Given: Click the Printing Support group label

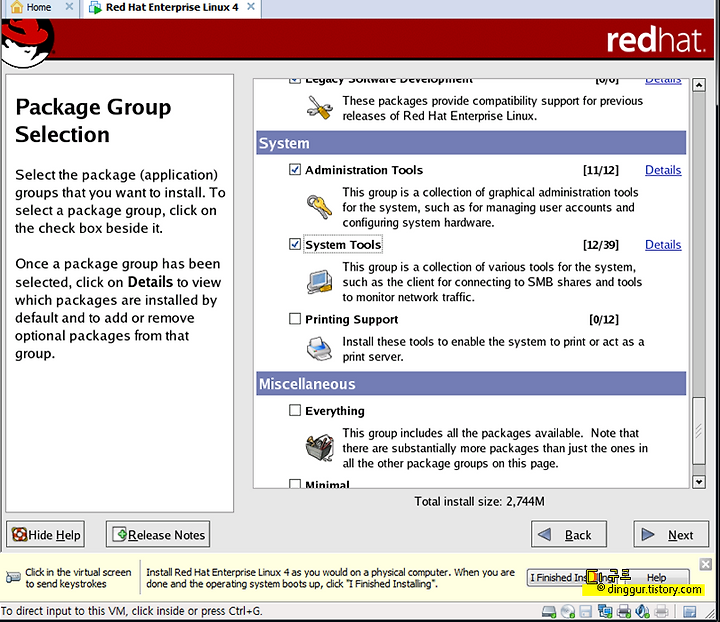Looking at the screenshot, I should coord(352,319).
